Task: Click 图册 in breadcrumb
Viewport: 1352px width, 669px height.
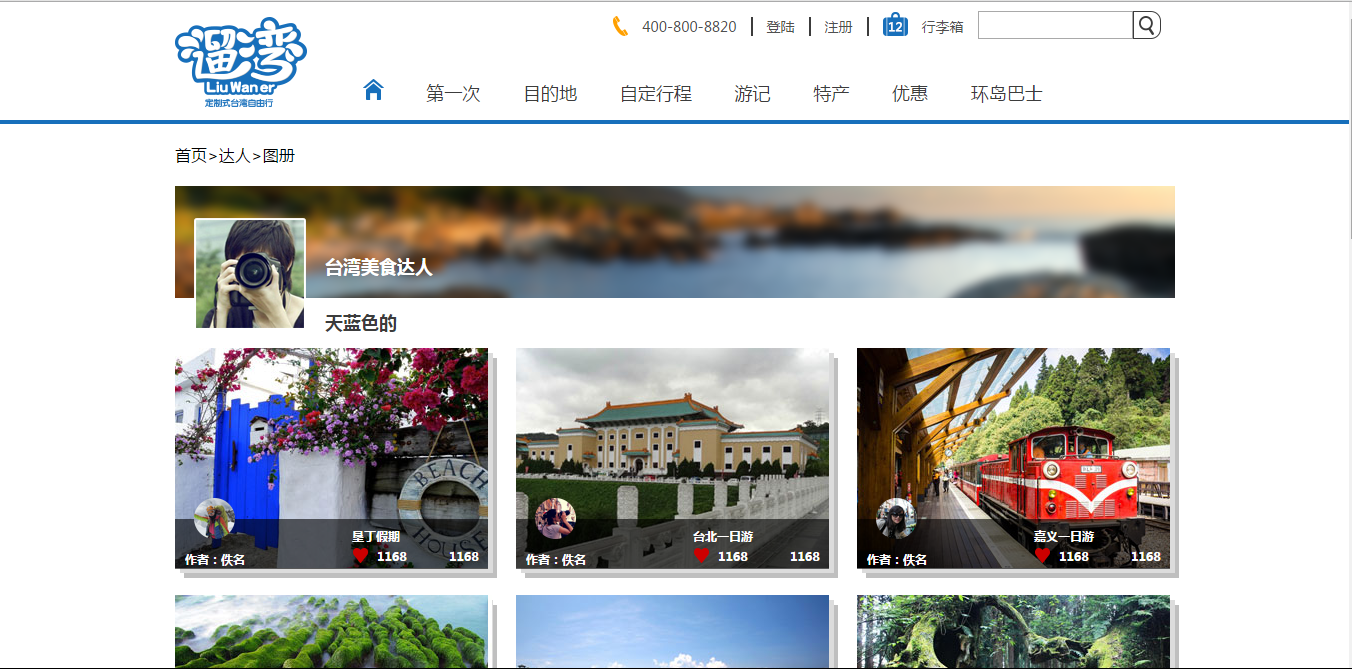Action: click(x=279, y=155)
